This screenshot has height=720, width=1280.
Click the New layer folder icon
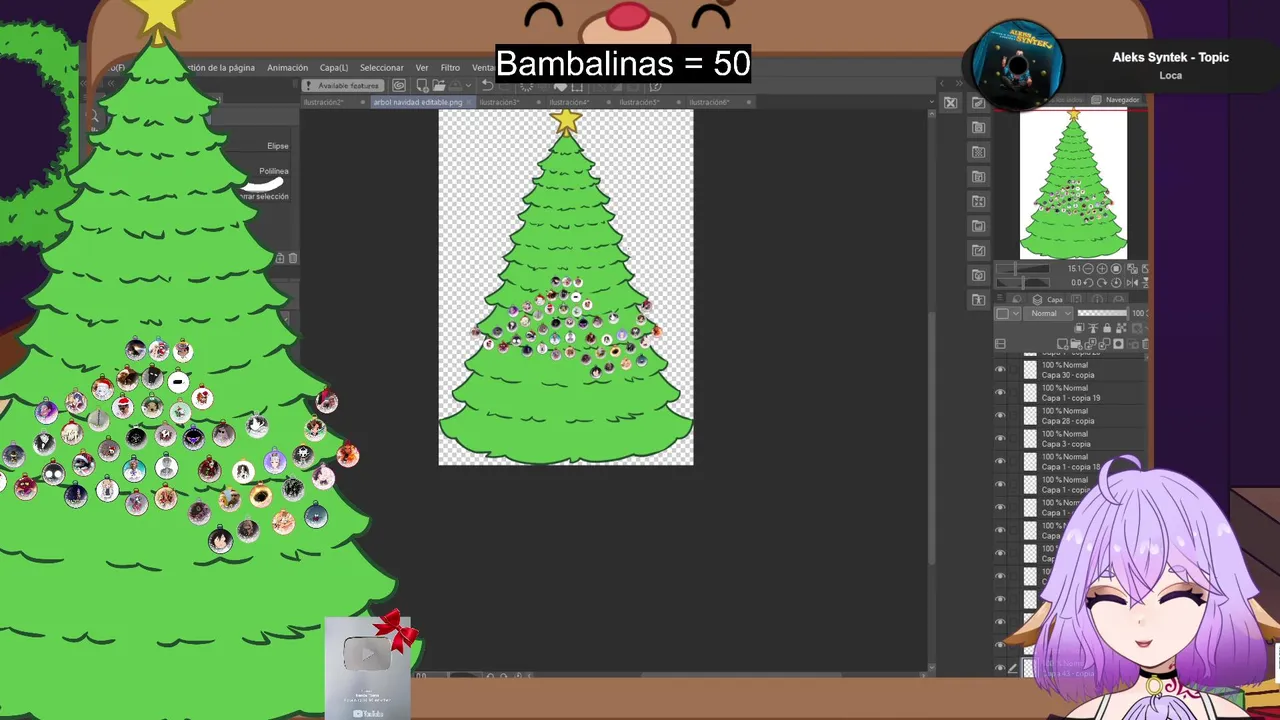point(1076,344)
